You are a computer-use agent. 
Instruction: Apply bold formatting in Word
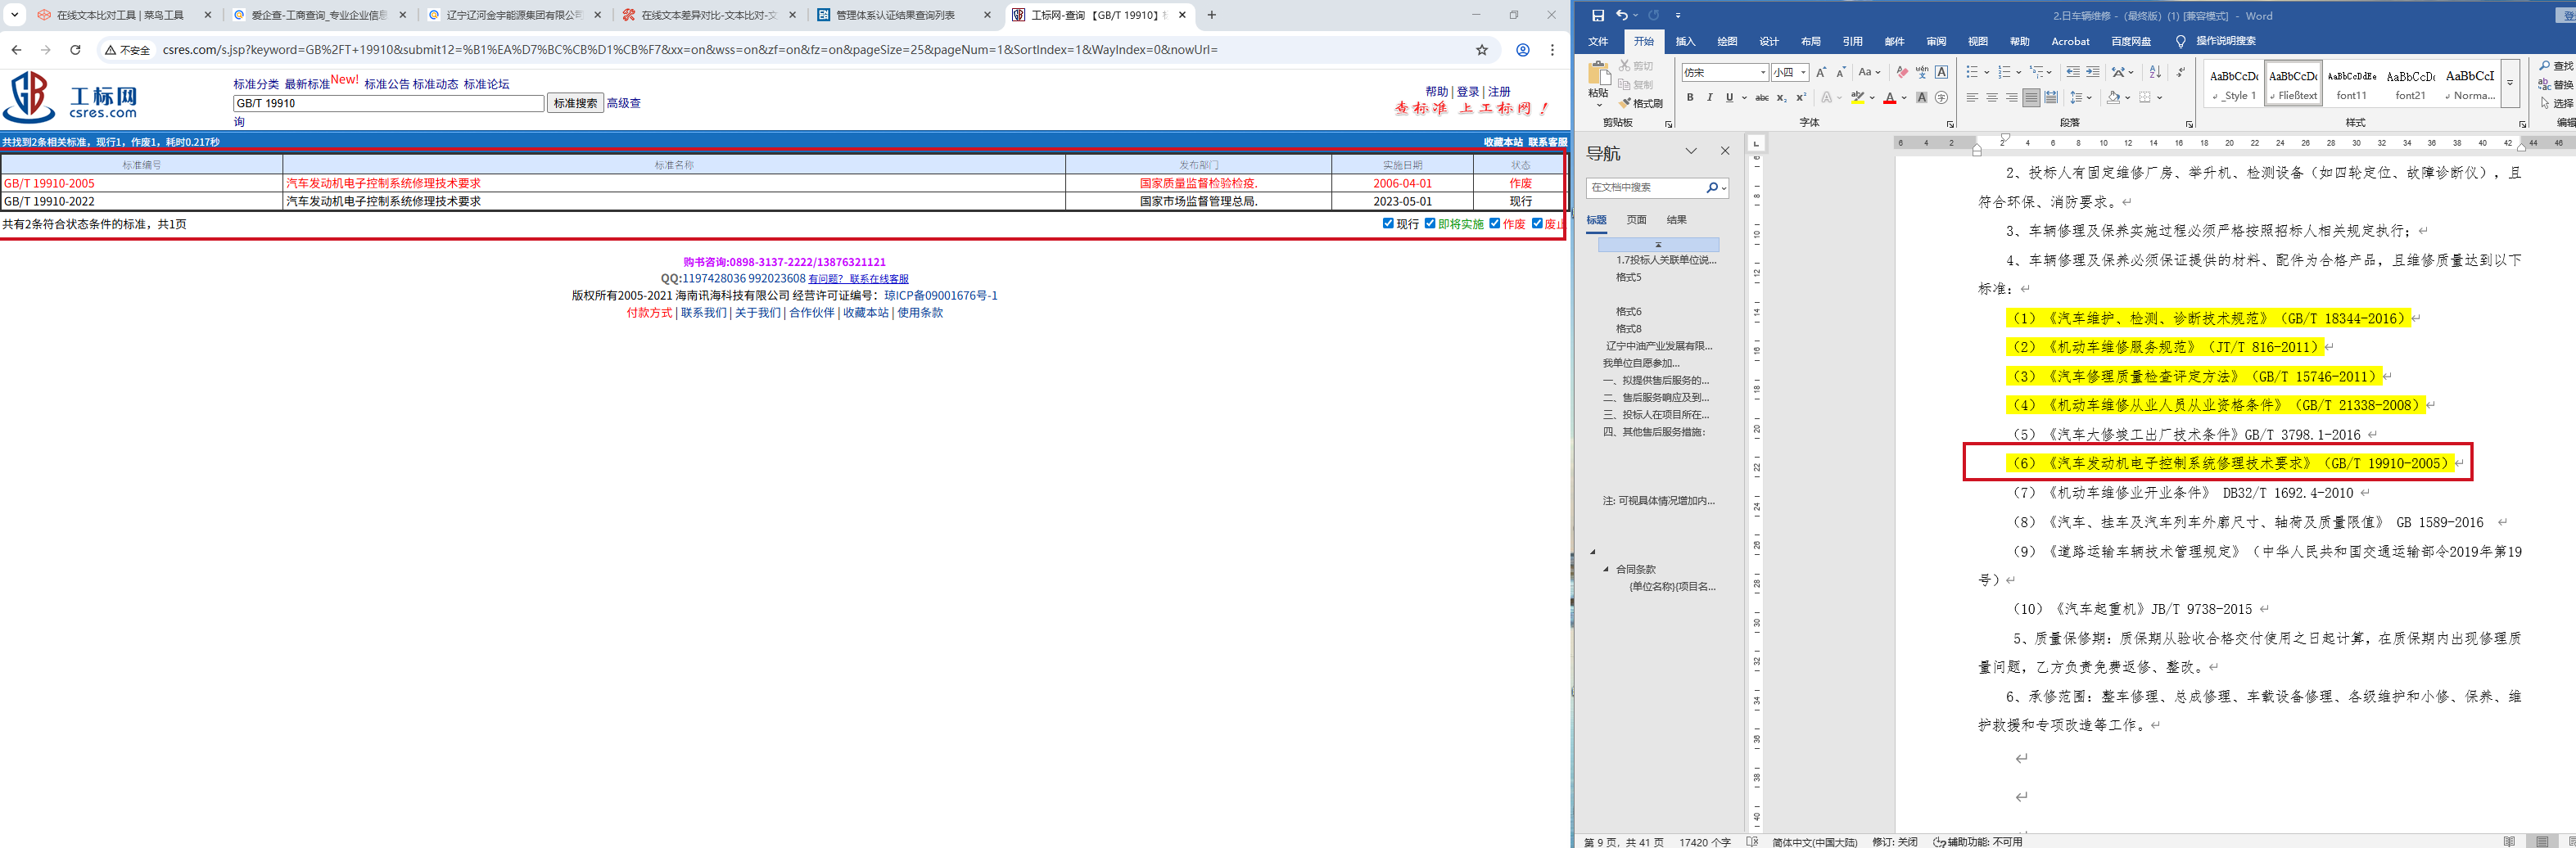(1690, 98)
